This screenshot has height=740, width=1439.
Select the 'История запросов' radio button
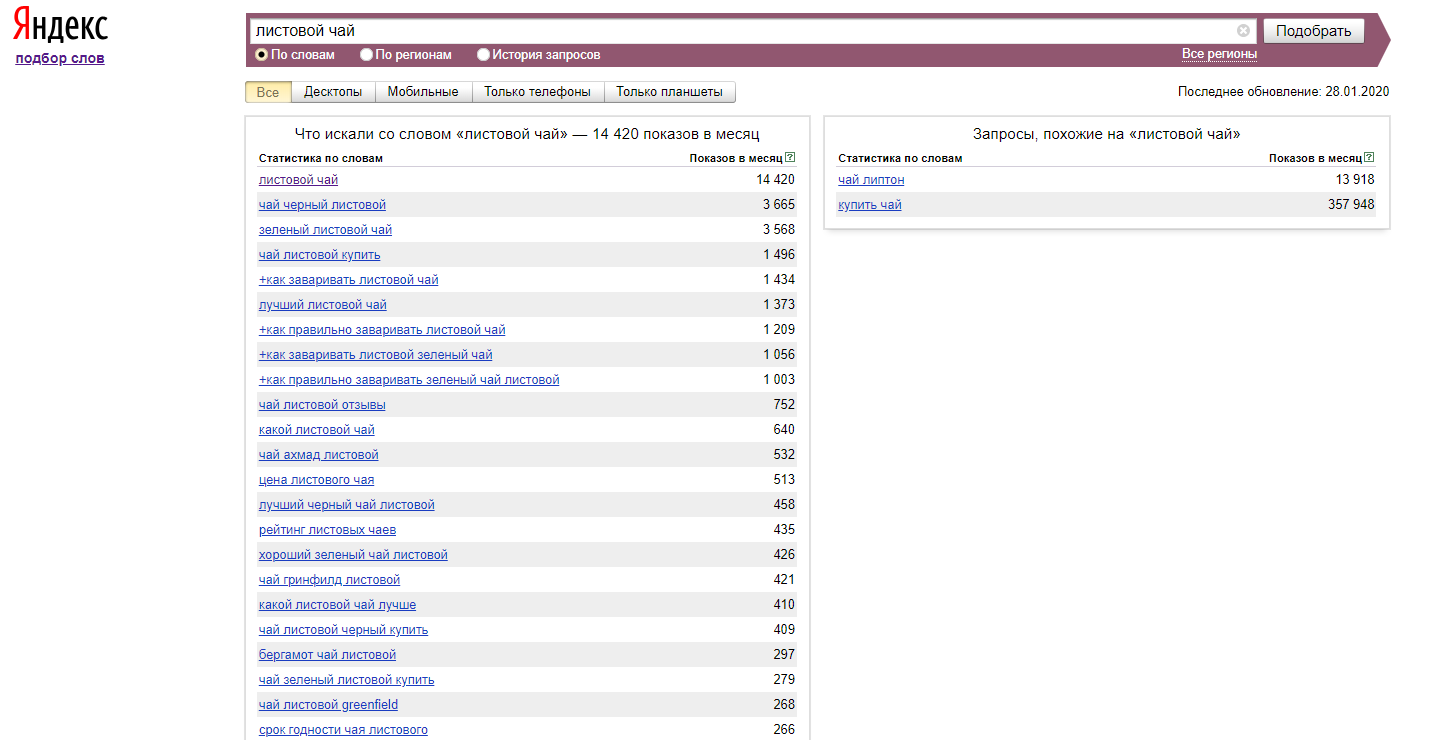coord(484,55)
